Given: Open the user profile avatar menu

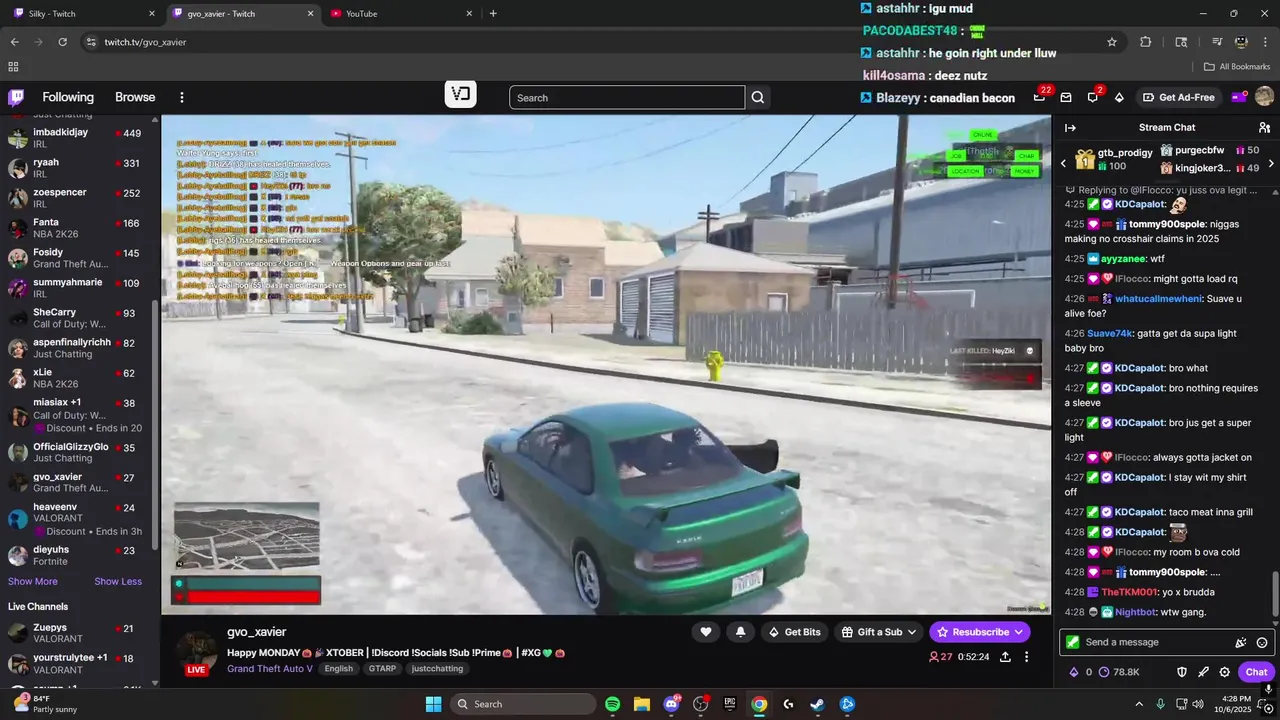Looking at the screenshot, I should click(1264, 97).
